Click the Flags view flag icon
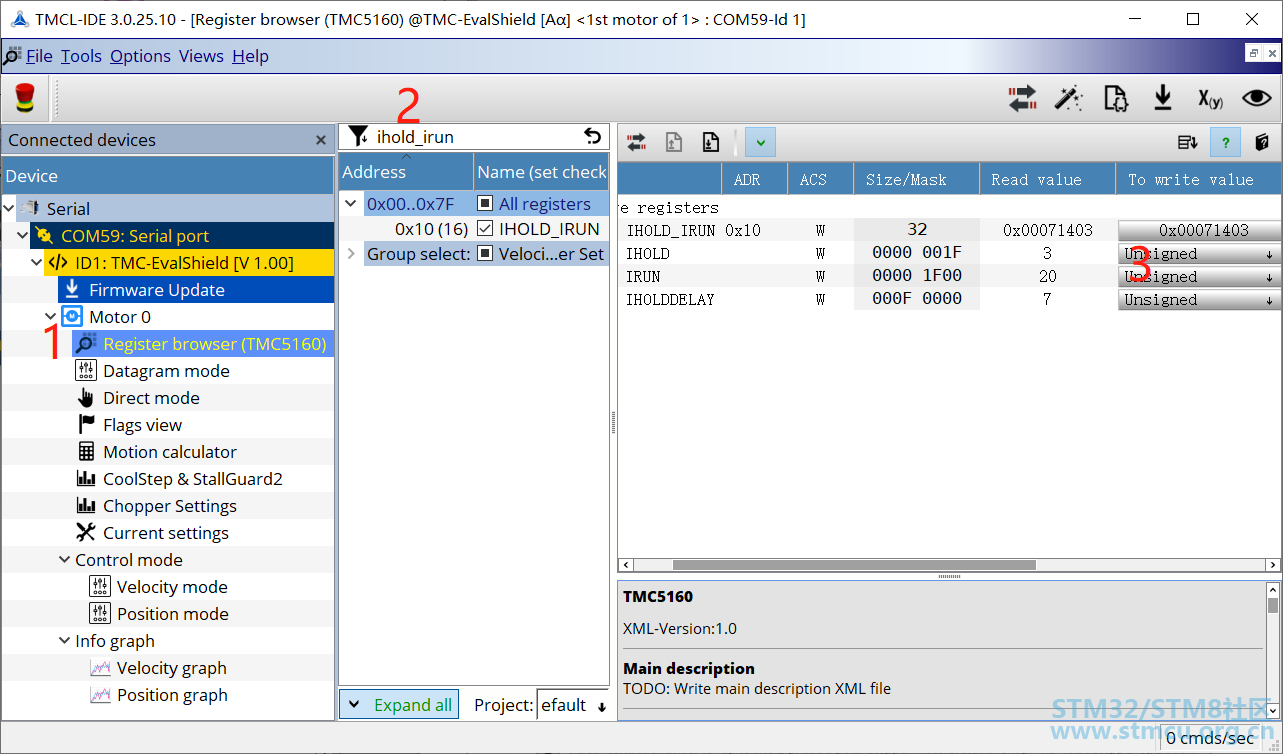1283x754 pixels. pos(86,425)
